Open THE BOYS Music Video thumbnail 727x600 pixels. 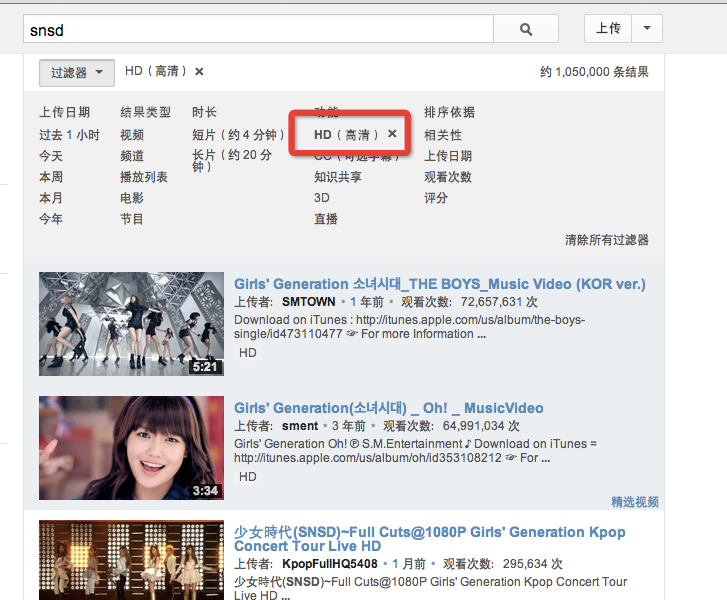(x=131, y=324)
